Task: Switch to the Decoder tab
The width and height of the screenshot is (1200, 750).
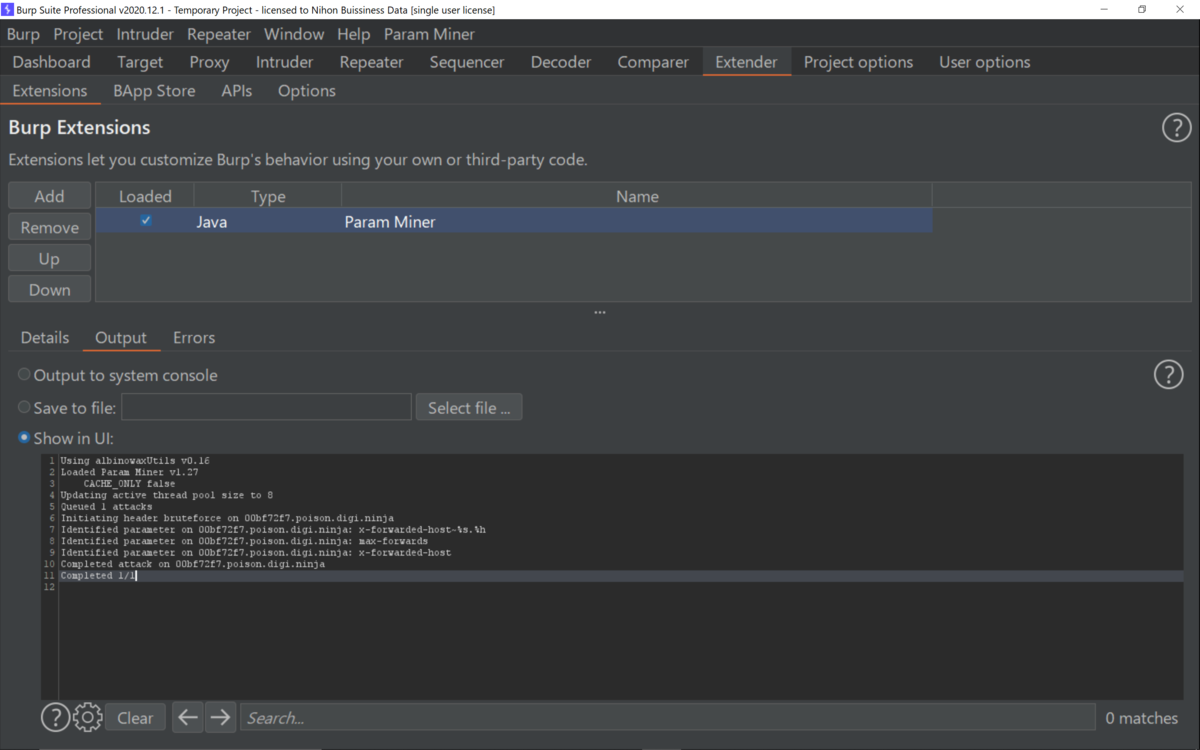Action: coord(561,62)
